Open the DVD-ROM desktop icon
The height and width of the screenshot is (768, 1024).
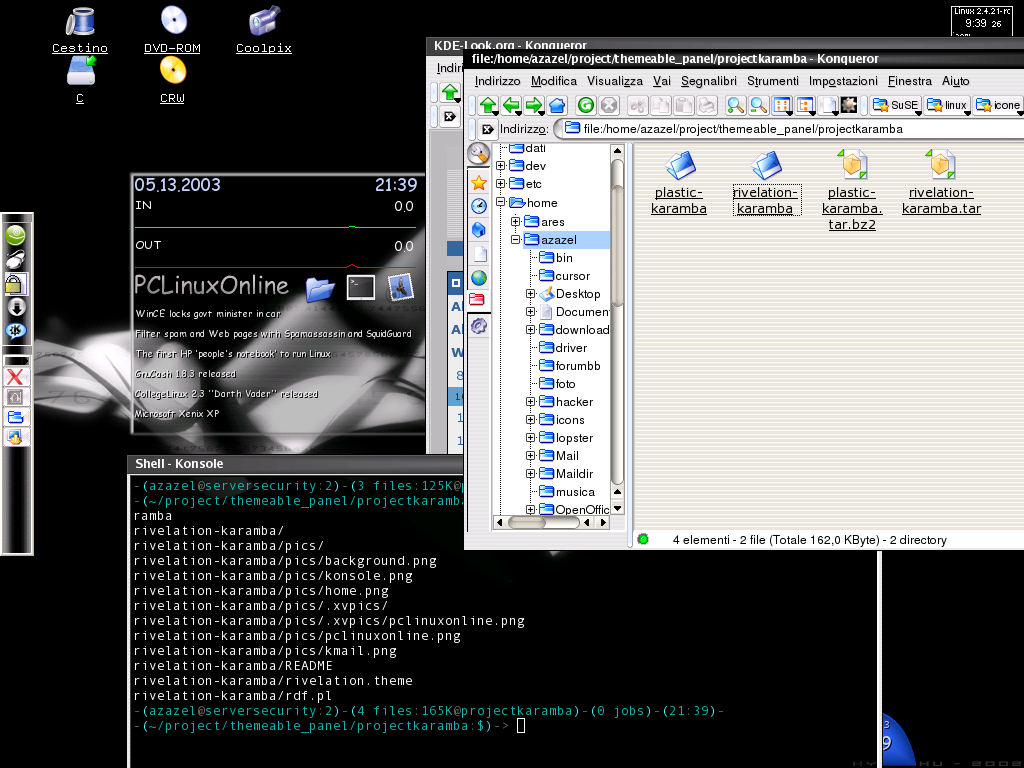[x=172, y=30]
